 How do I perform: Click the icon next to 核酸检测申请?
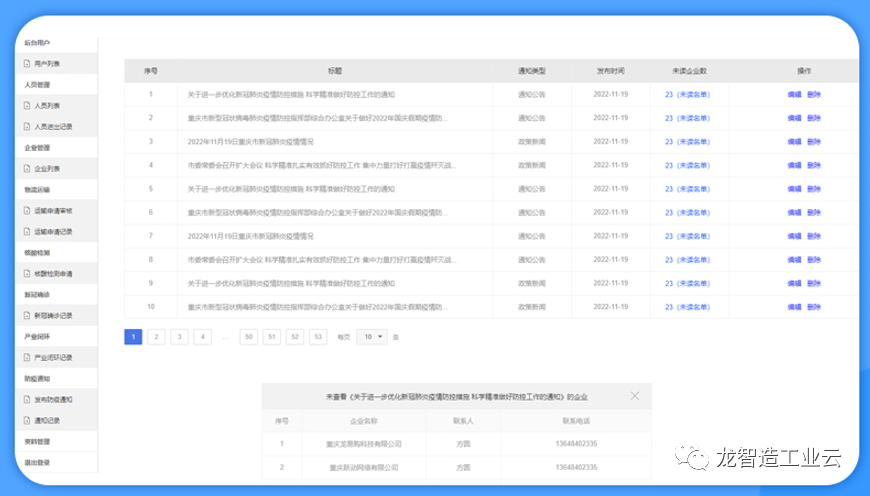click(27, 273)
